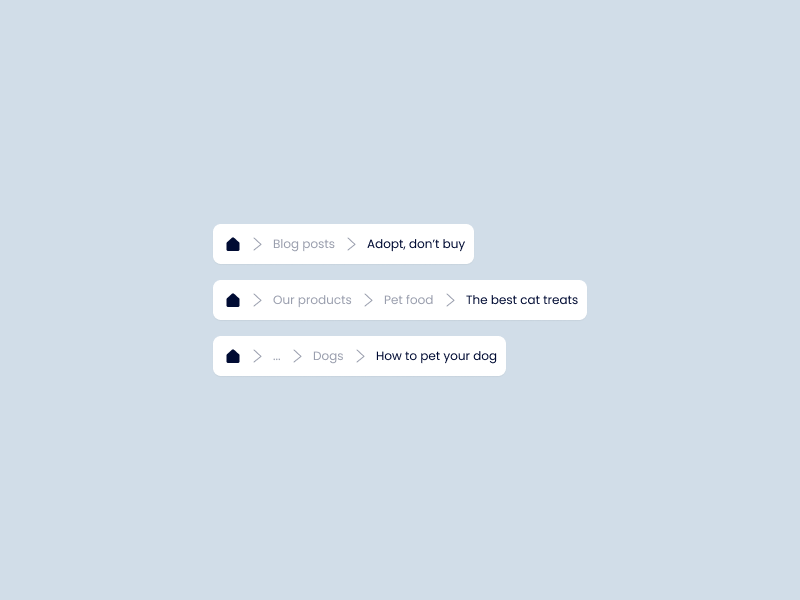Navigate to the Pet food breadcrumb

click(x=408, y=300)
